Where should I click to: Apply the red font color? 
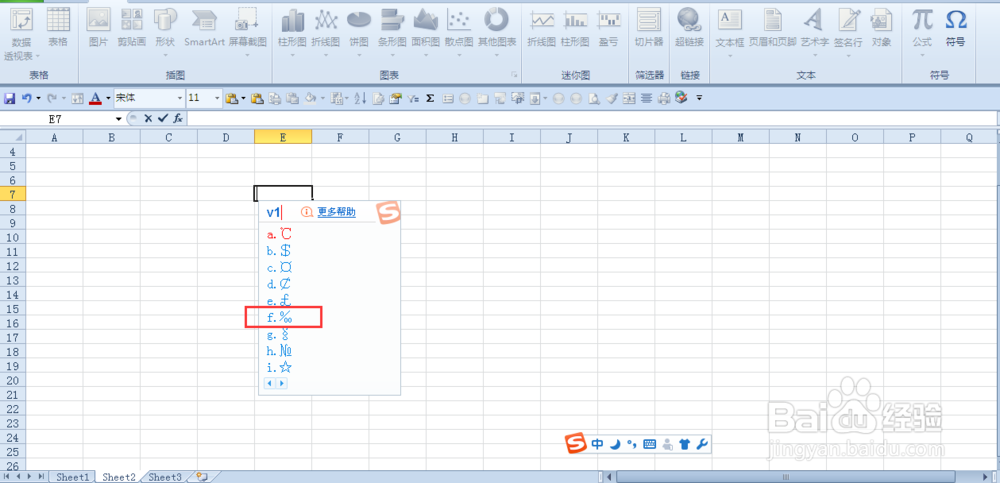96,98
